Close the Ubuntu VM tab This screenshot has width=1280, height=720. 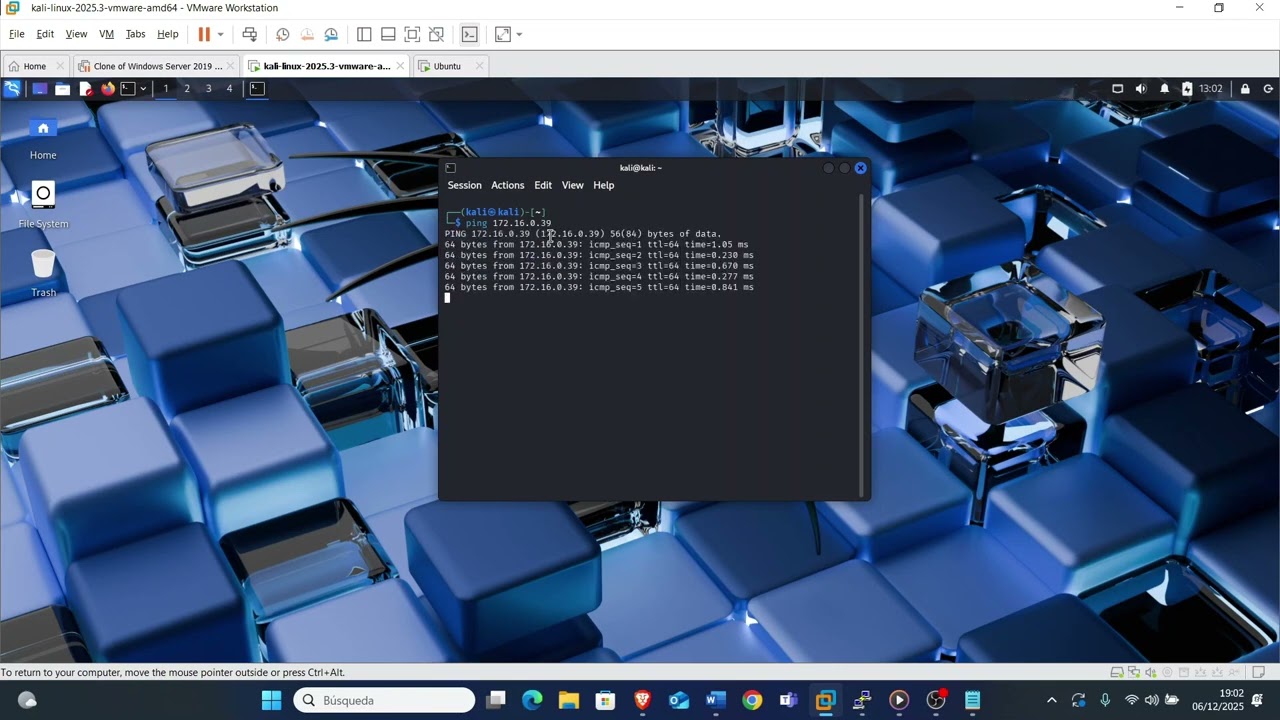[479, 66]
